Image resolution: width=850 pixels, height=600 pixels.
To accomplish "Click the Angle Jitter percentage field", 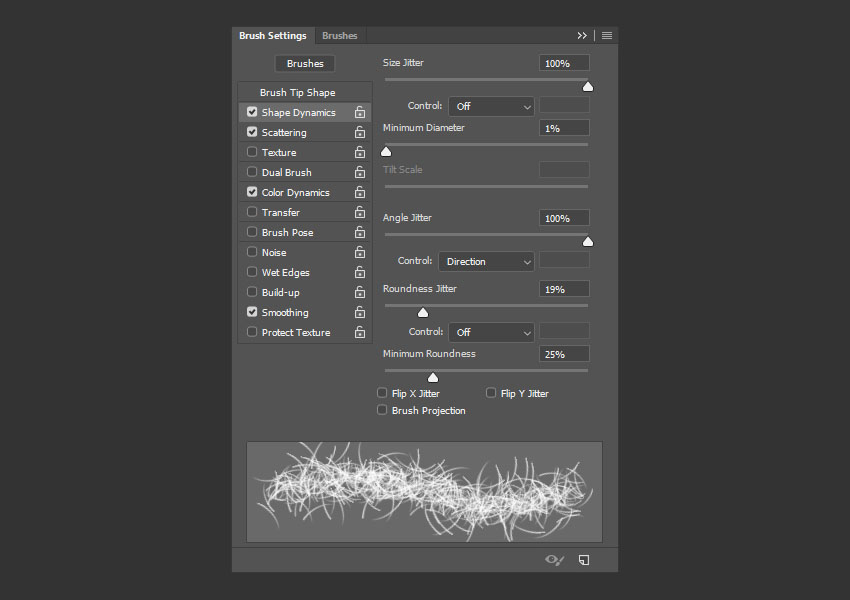I will click(564, 218).
